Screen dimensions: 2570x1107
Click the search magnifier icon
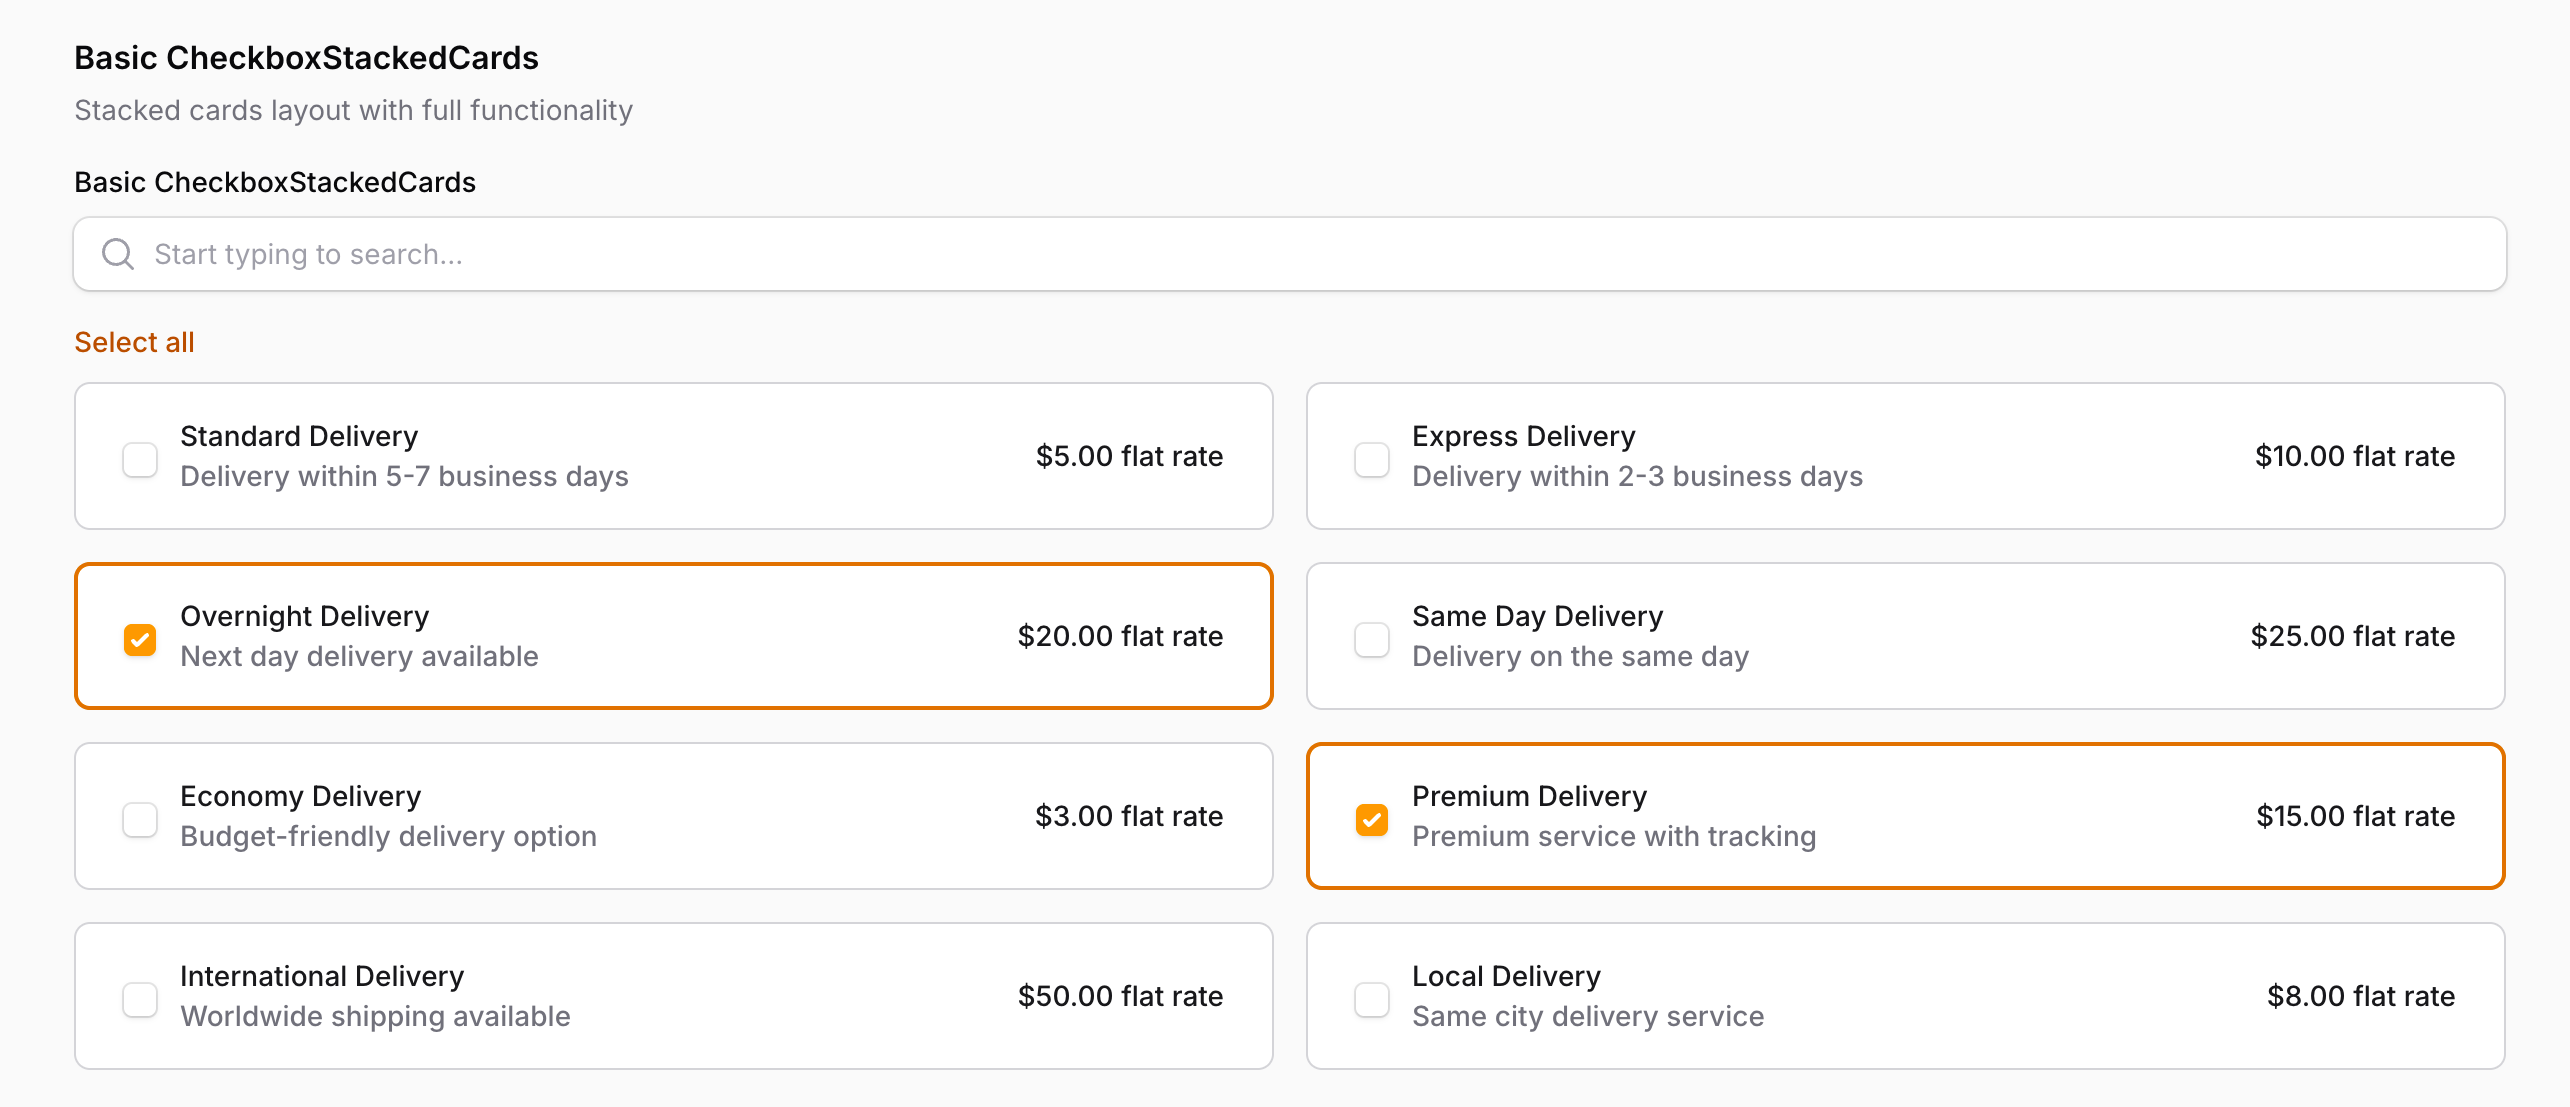tap(118, 254)
